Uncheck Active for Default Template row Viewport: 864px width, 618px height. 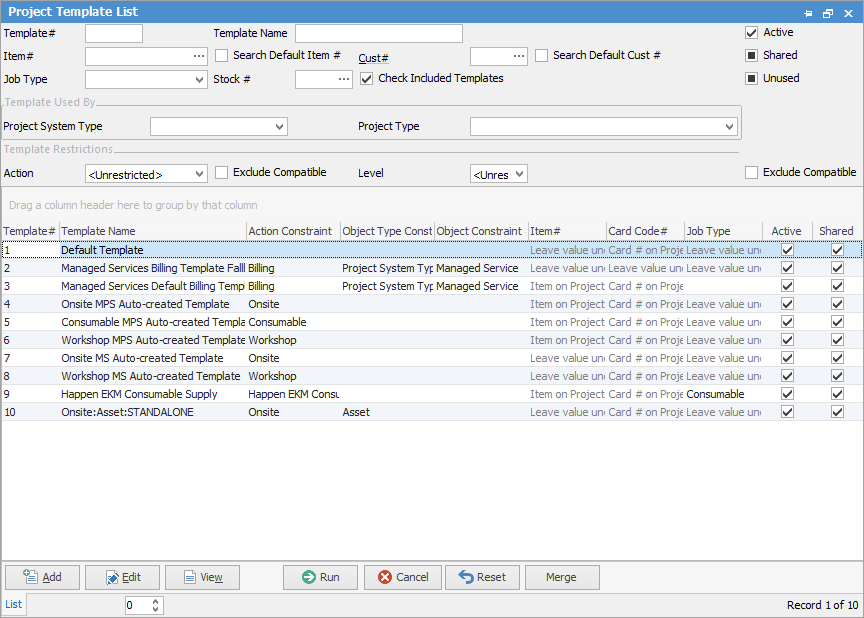tap(787, 250)
